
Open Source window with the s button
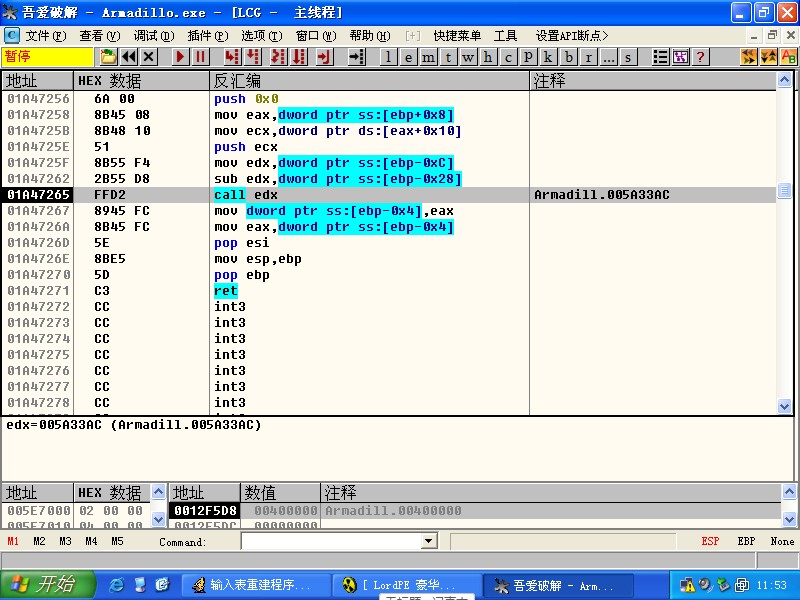(628, 57)
